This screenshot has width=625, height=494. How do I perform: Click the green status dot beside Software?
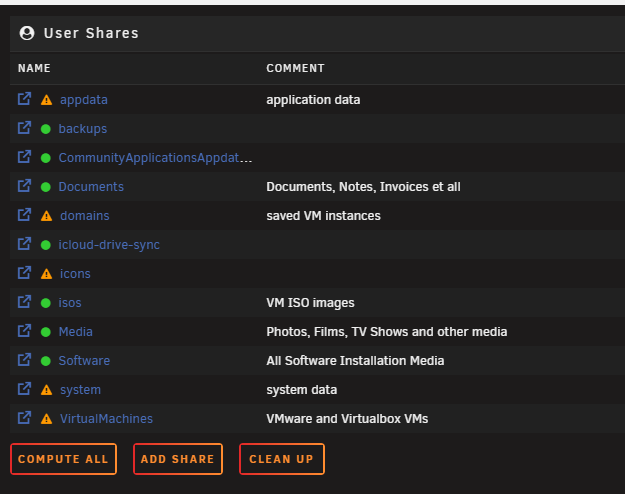[x=46, y=361]
